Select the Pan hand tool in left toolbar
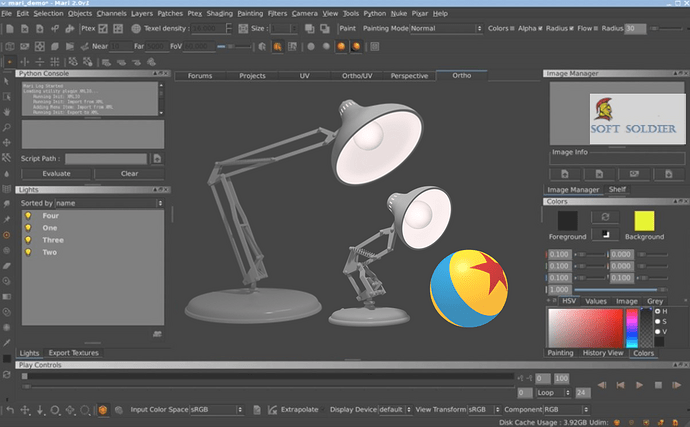 pos(6,112)
